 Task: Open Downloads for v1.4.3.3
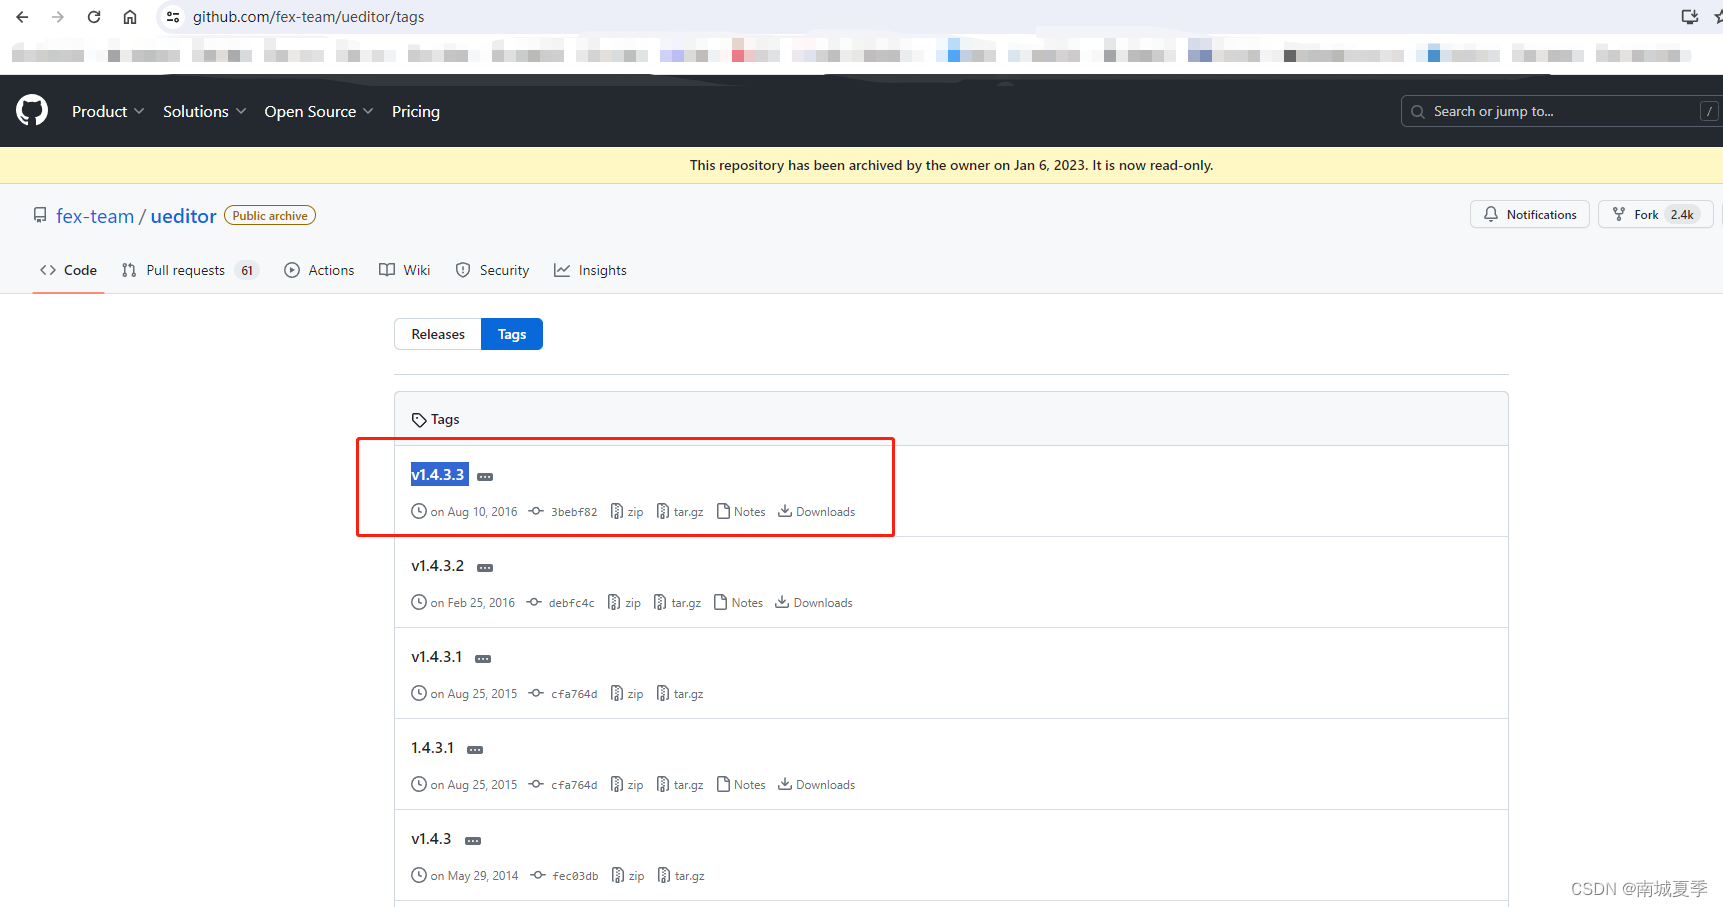pos(817,512)
